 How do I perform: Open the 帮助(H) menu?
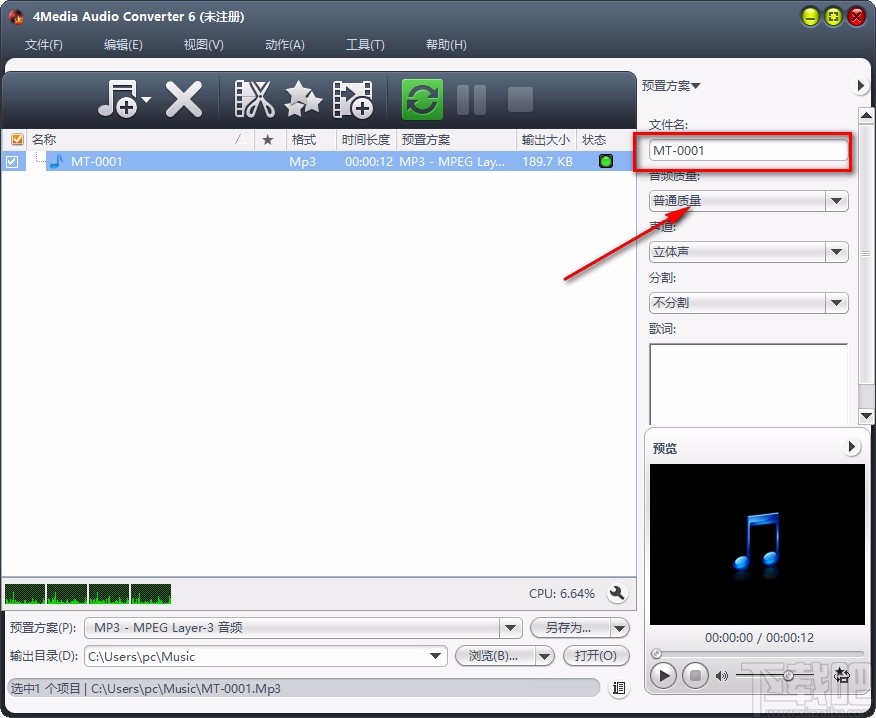pyautogui.click(x=446, y=45)
